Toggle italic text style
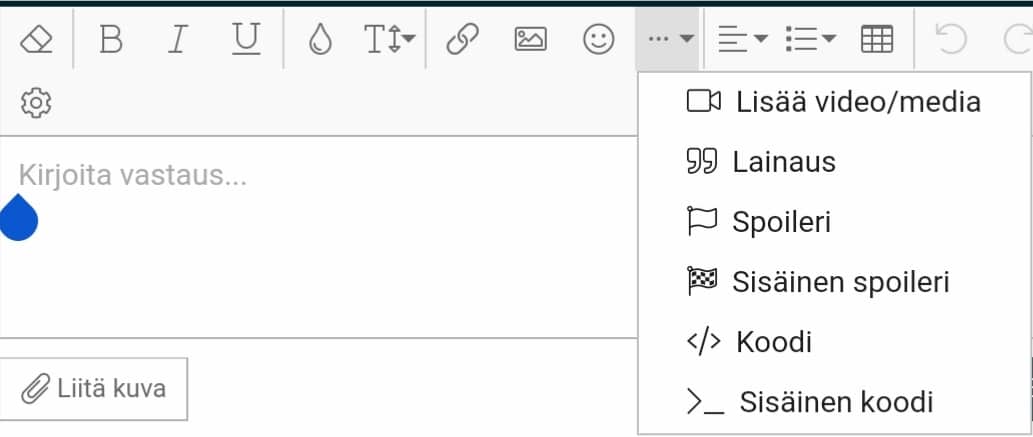 point(177,40)
